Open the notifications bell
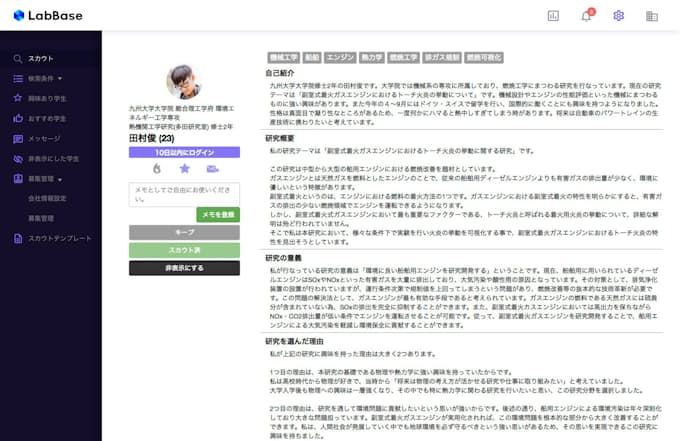 tap(586, 16)
